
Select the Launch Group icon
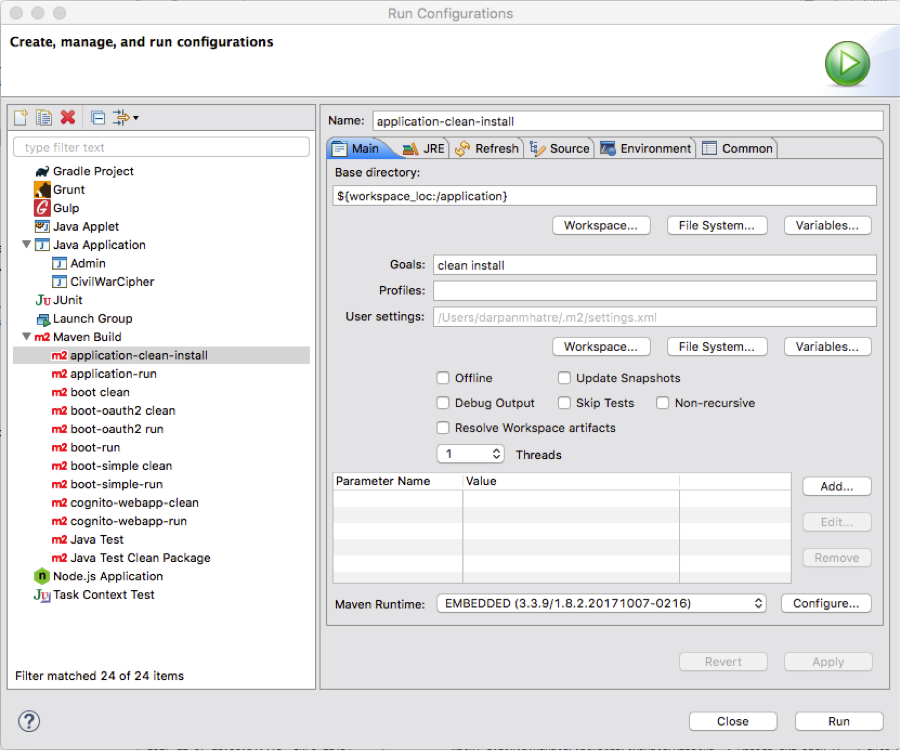pyautogui.click(x=43, y=319)
